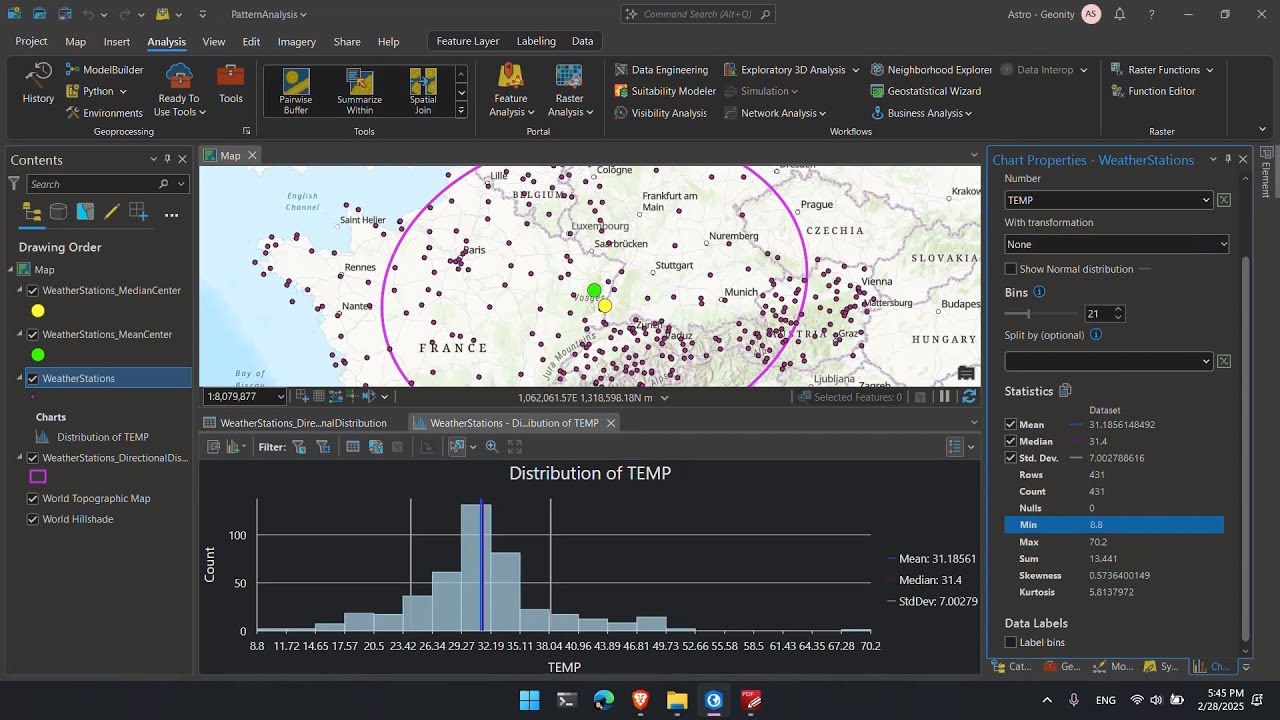Switch Contents to List By Selection

click(x=85, y=212)
